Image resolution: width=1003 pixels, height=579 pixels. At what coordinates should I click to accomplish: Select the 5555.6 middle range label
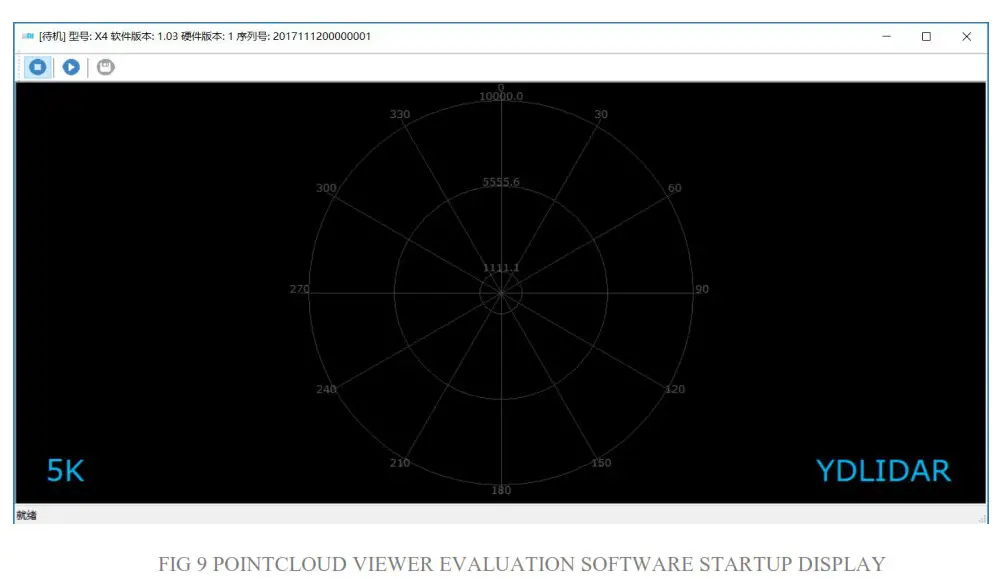[500, 183]
